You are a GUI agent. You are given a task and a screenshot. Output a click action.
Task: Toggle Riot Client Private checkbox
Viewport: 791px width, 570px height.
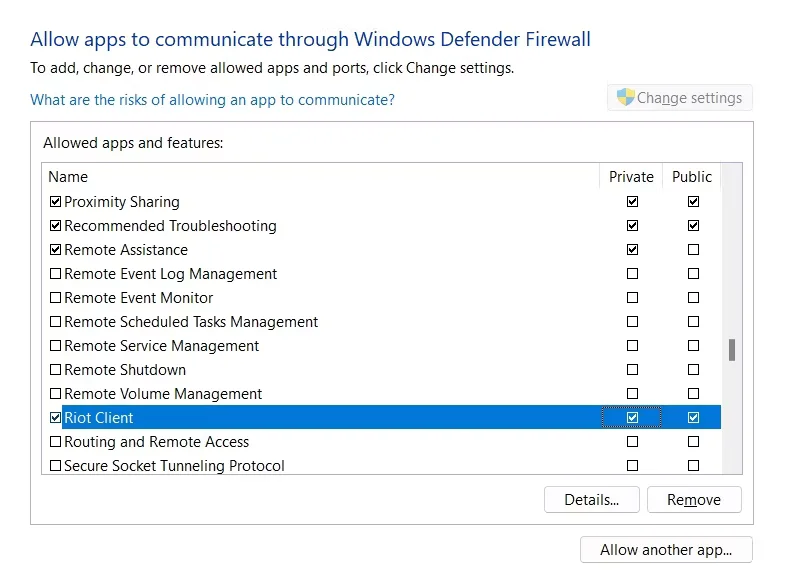pyautogui.click(x=632, y=418)
